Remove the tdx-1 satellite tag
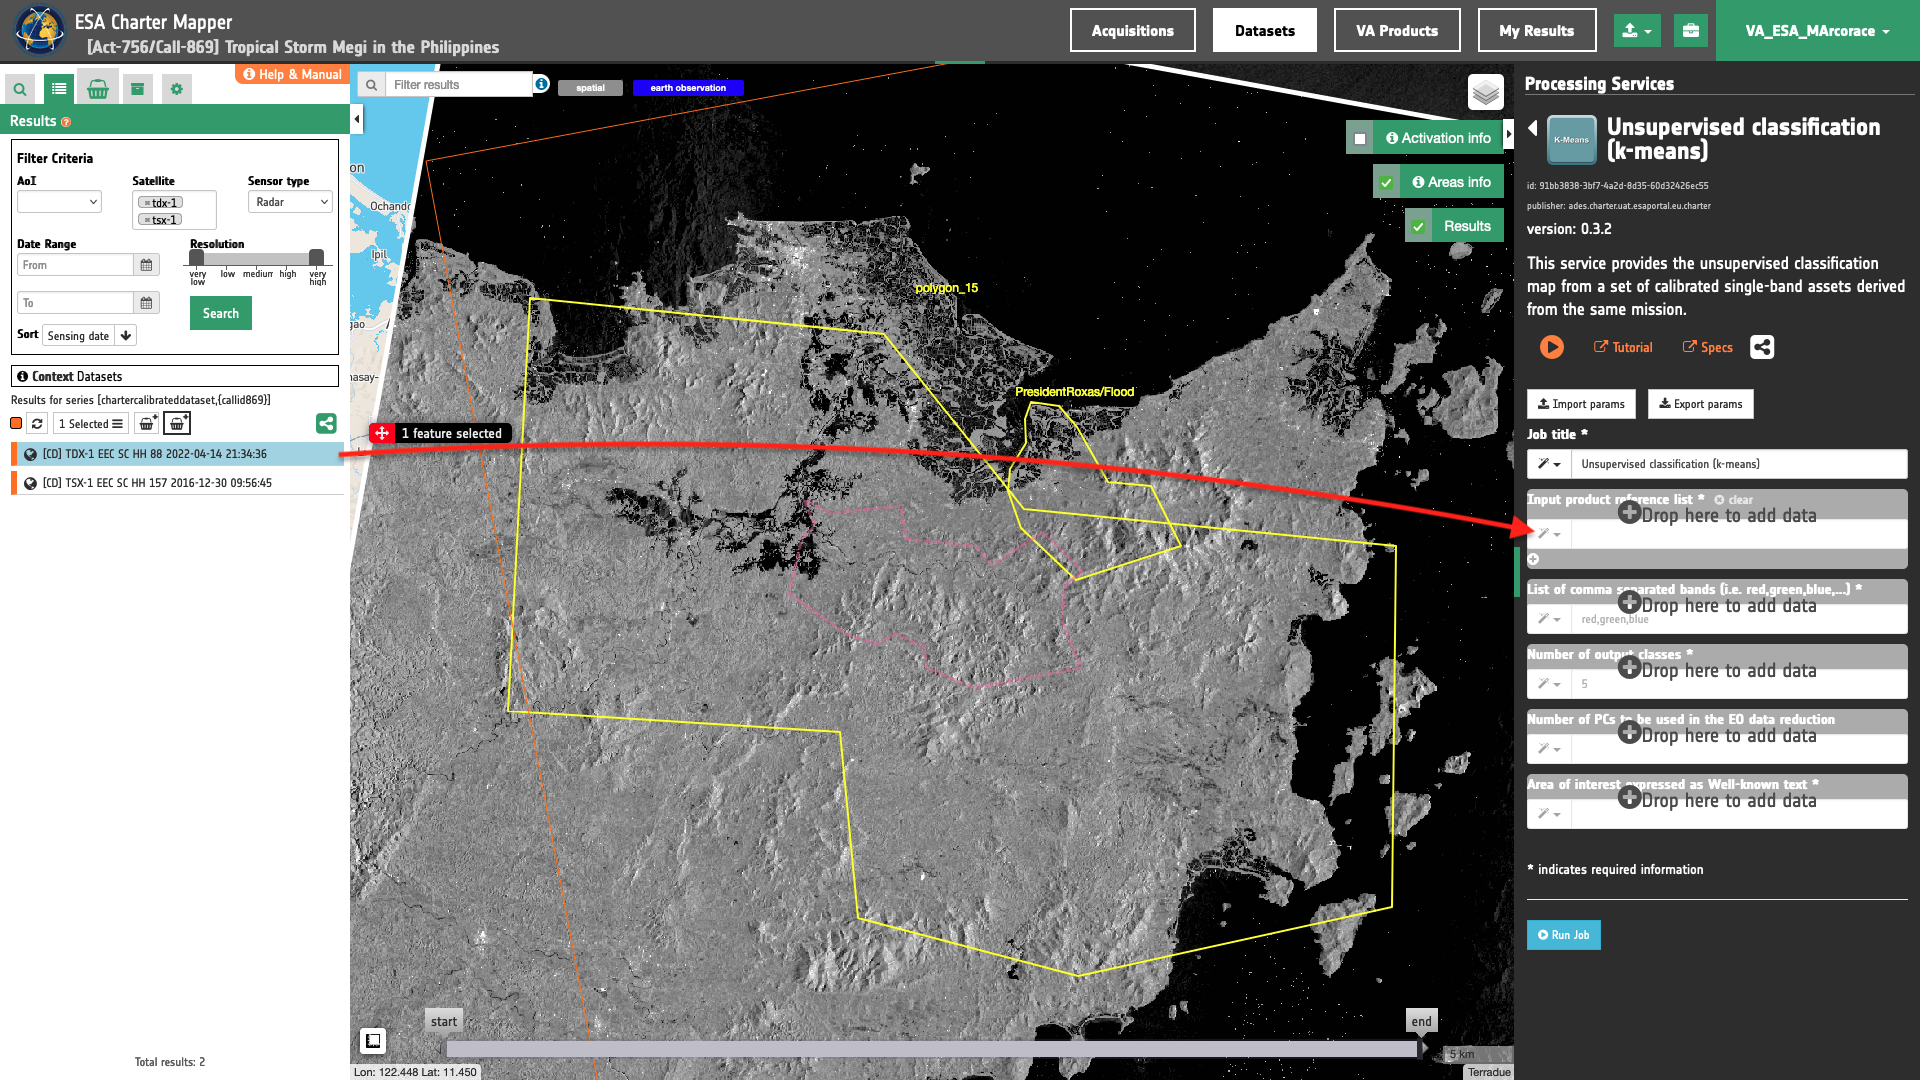This screenshot has height=1080, width=1920. [x=147, y=203]
